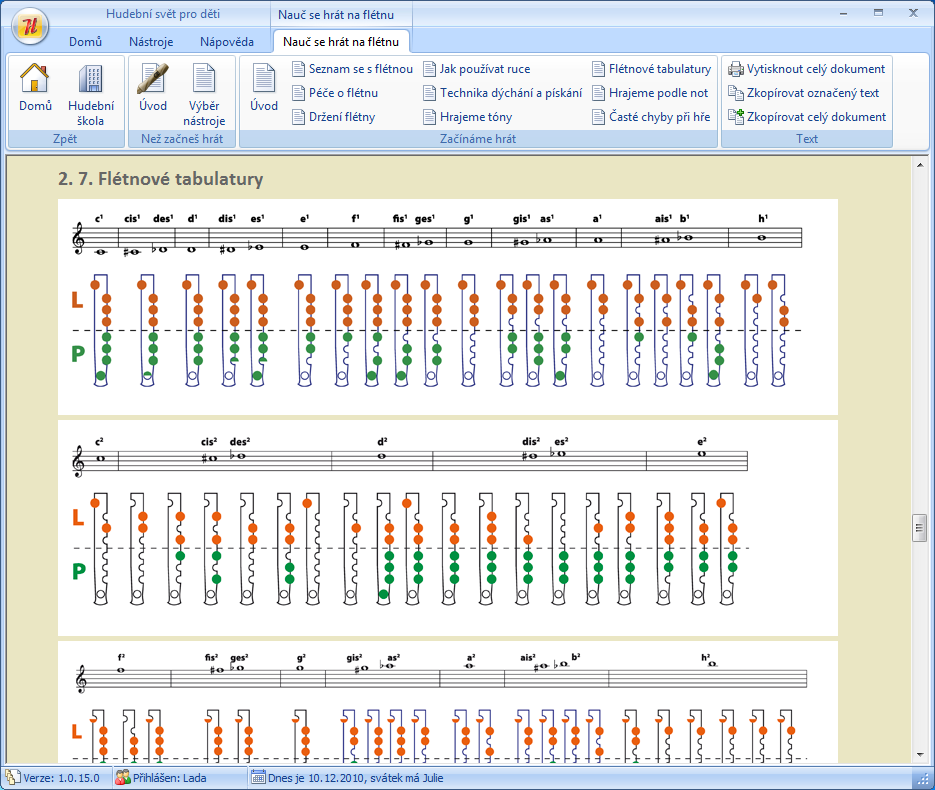Screen dimensions: 935x790
Task: Click the "Začínáme hrát" ribbon group label
Action: click(478, 139)
